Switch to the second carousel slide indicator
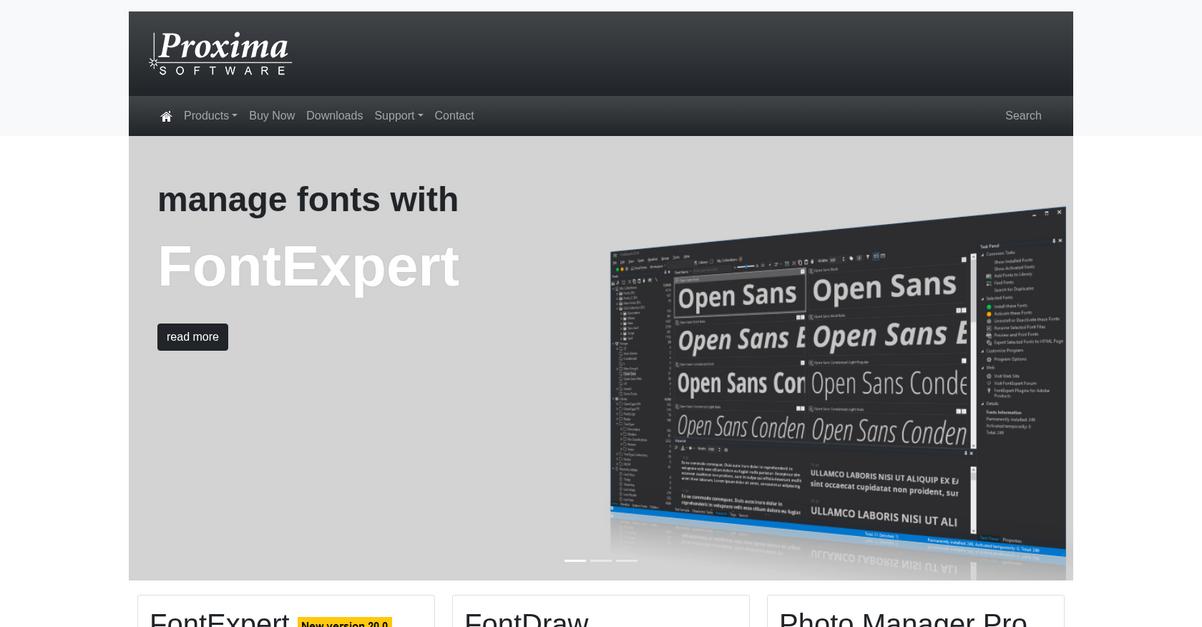The image size is (1202, 627). [601, 560]
